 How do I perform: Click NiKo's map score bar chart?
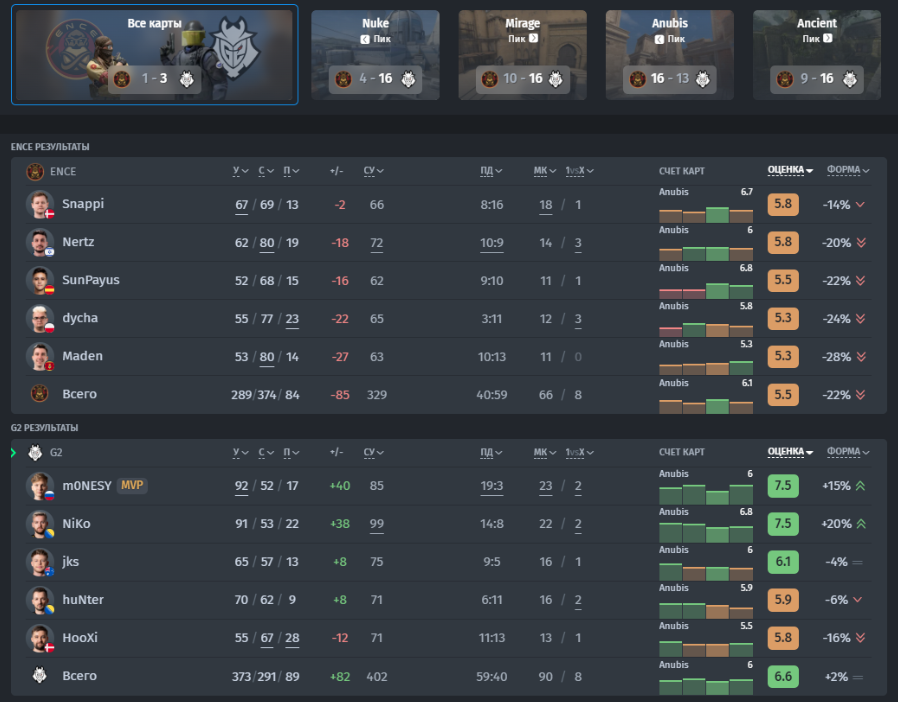[706, 533]
